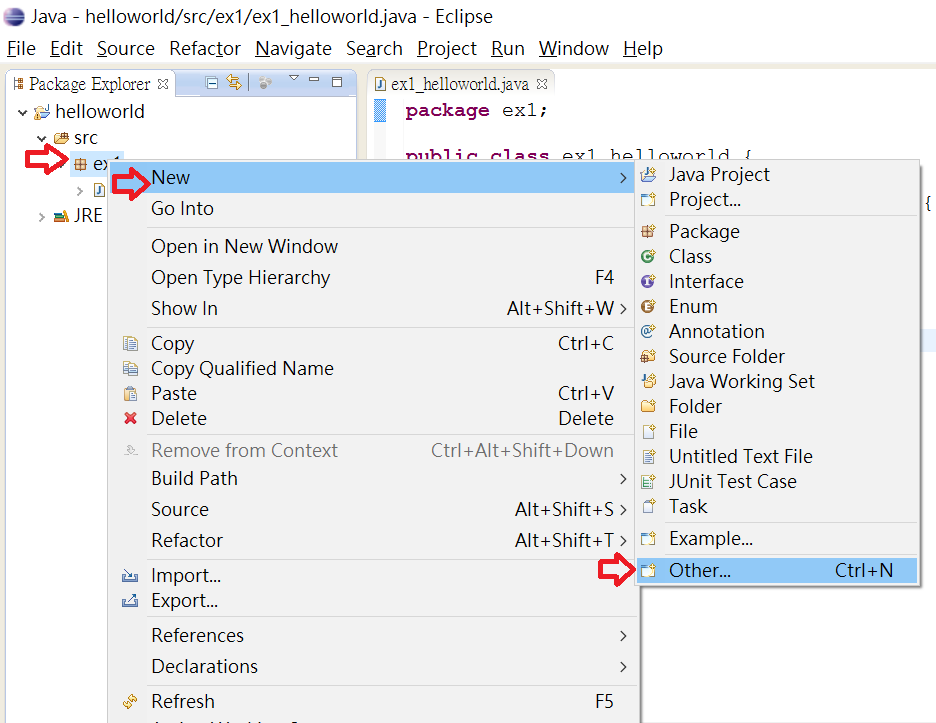
Task: Click the Annotation @ icon
Action: [648, 331]
